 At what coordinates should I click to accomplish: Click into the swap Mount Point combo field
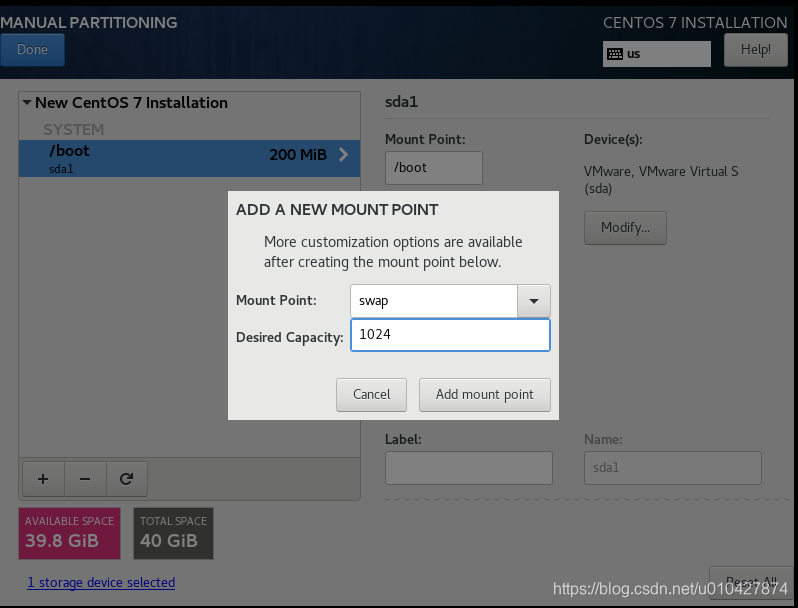point(434,301)
